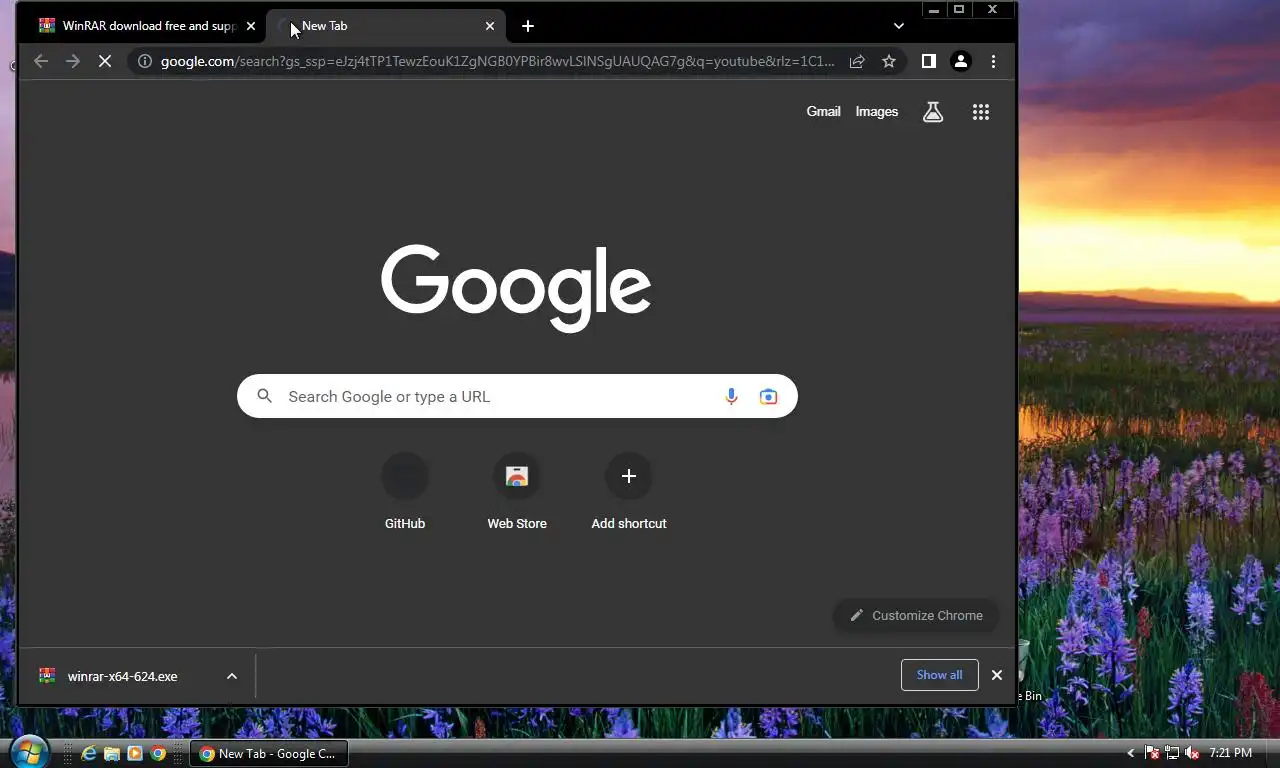This screenshot has width=1280, height=768.
Task: Open Google apps grid
Action: click(981, 112)
